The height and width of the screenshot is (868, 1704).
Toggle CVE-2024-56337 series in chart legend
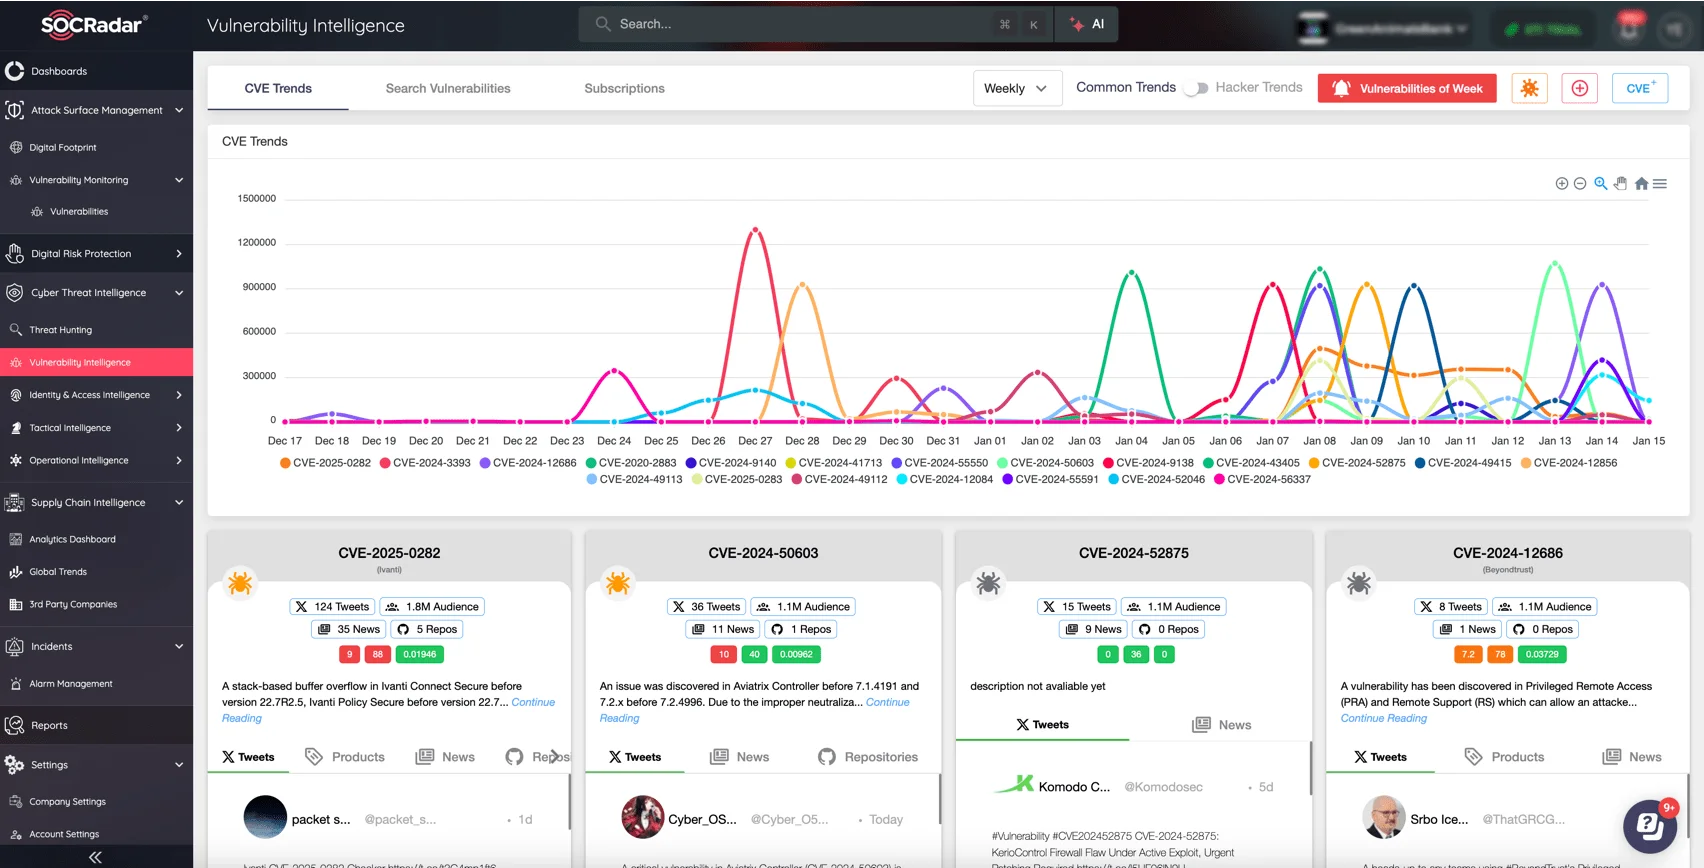(x=1262, y=479)
